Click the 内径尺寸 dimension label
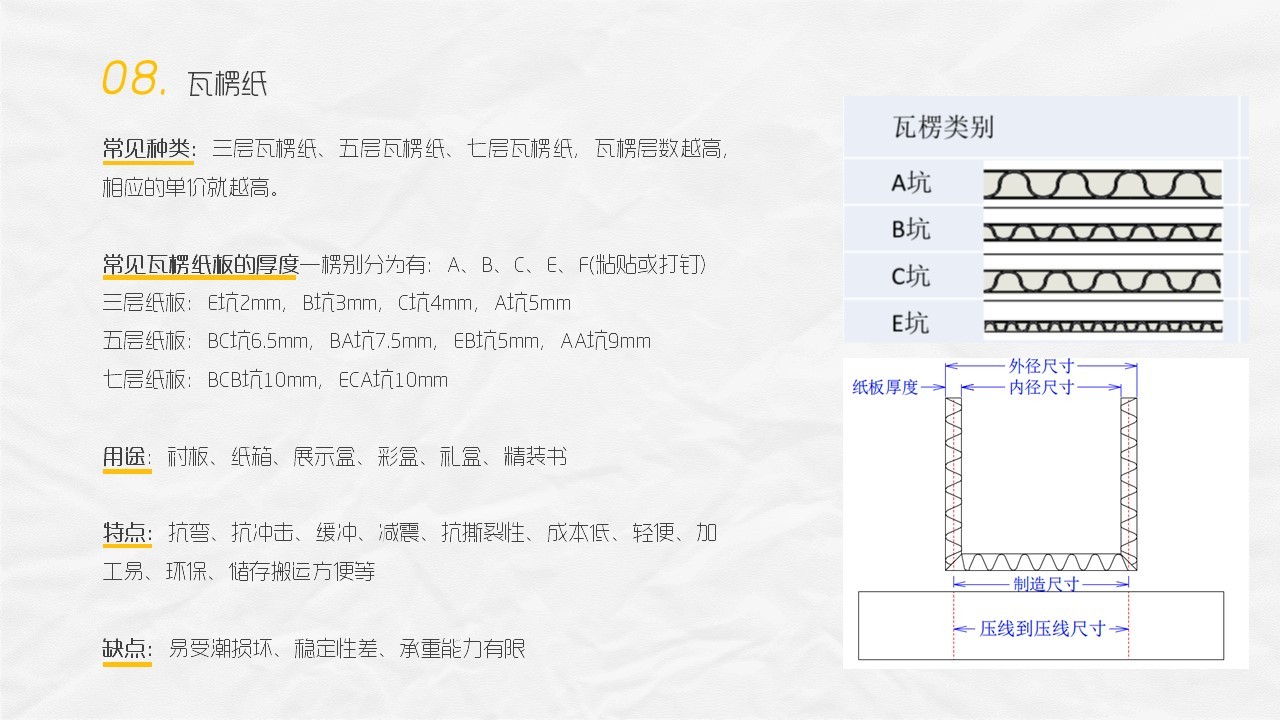This screenshot has height=720, width=1280. [x=1041, y=387]
